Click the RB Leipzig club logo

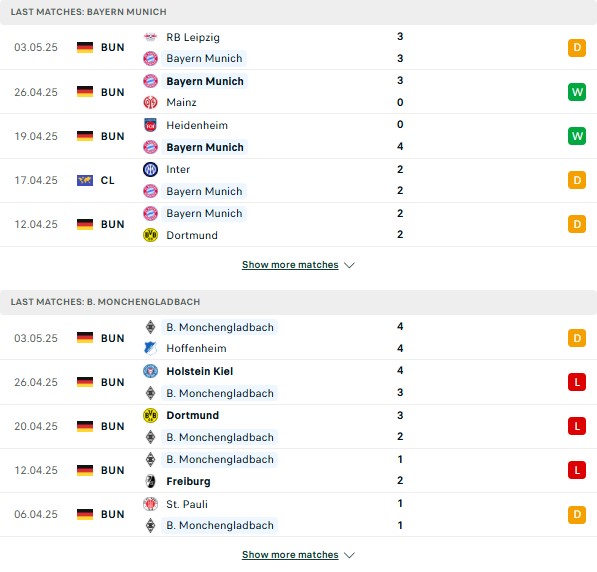(150, 37)
